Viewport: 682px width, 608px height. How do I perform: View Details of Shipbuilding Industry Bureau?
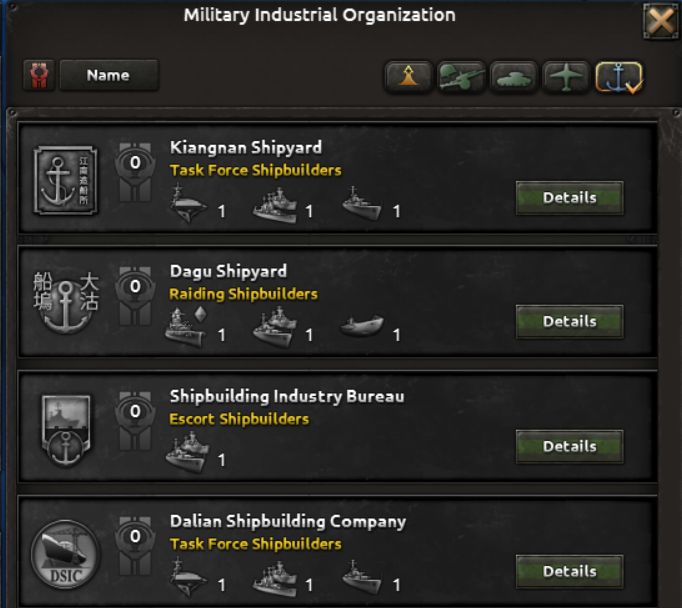pos(569,447)
